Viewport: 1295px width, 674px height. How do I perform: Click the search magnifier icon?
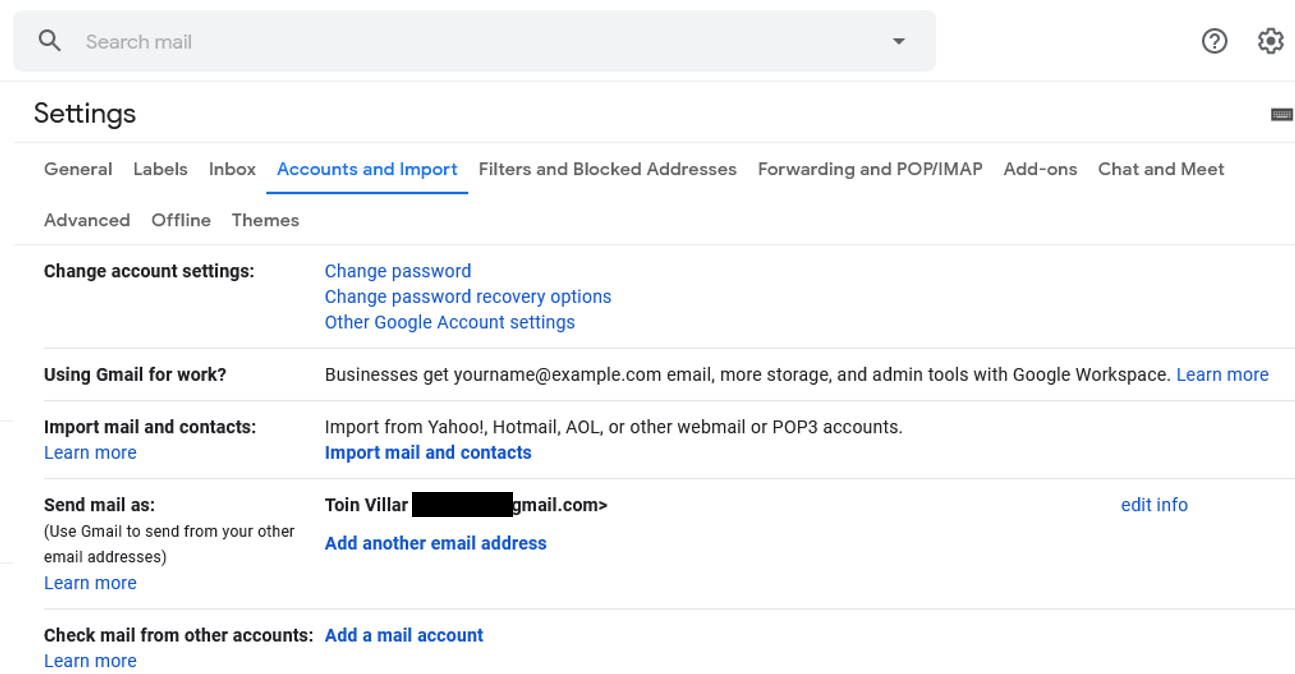[x=49, y=40]
